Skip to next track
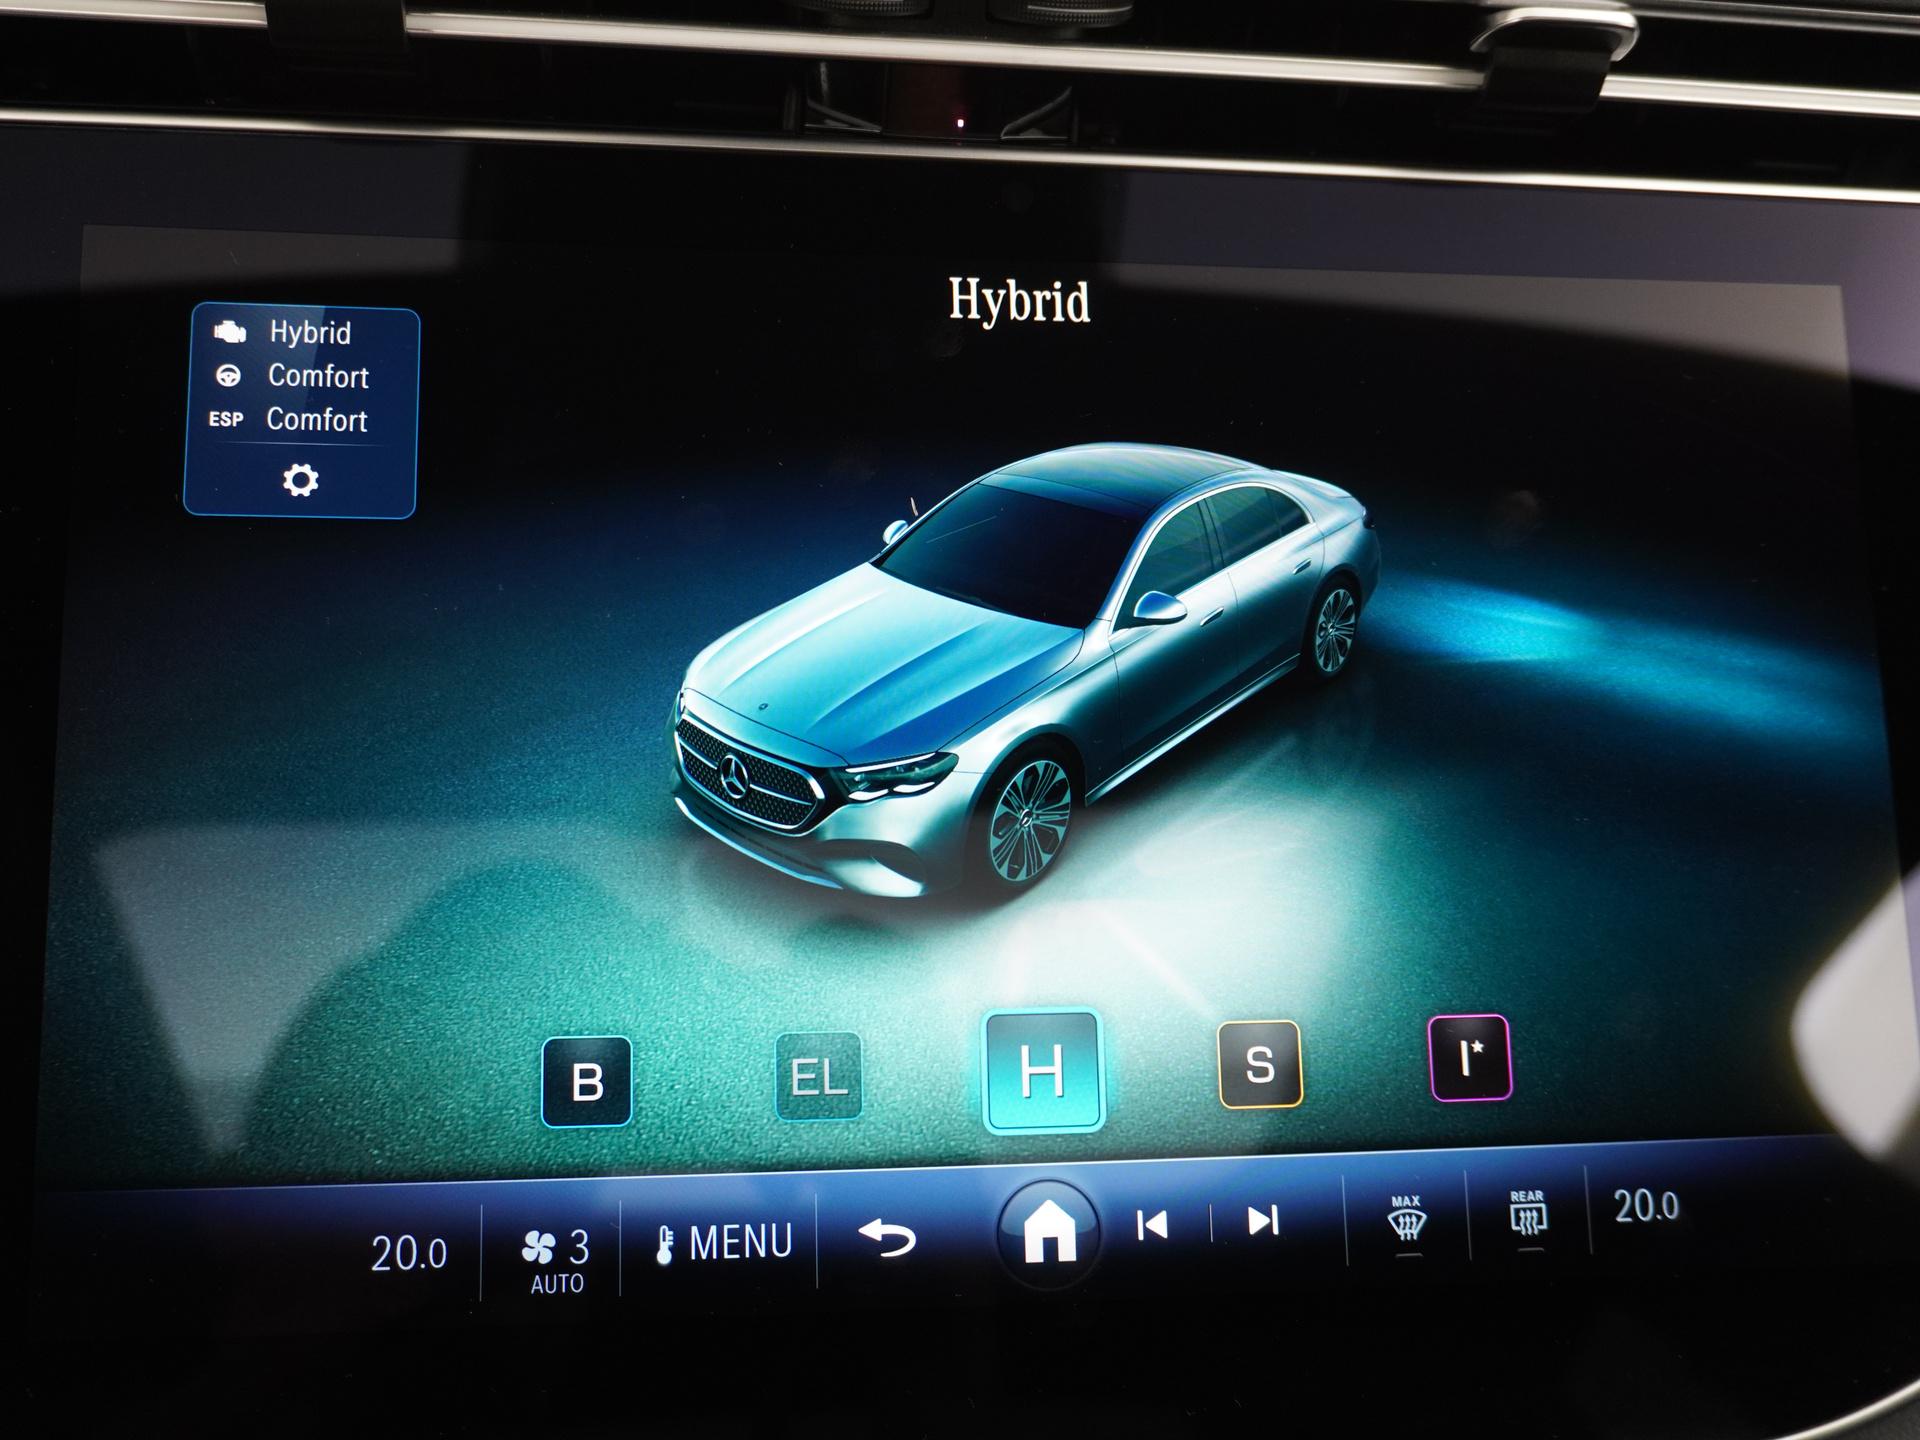 coord(1263,1221)
